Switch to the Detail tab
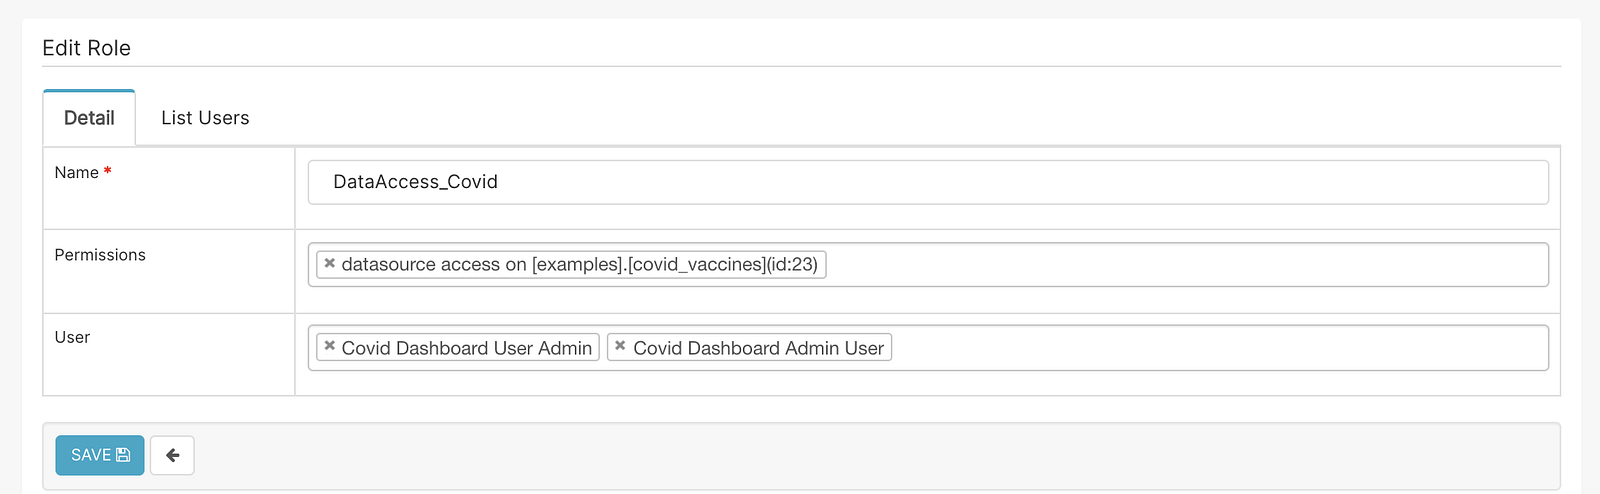 coord(89,118)
